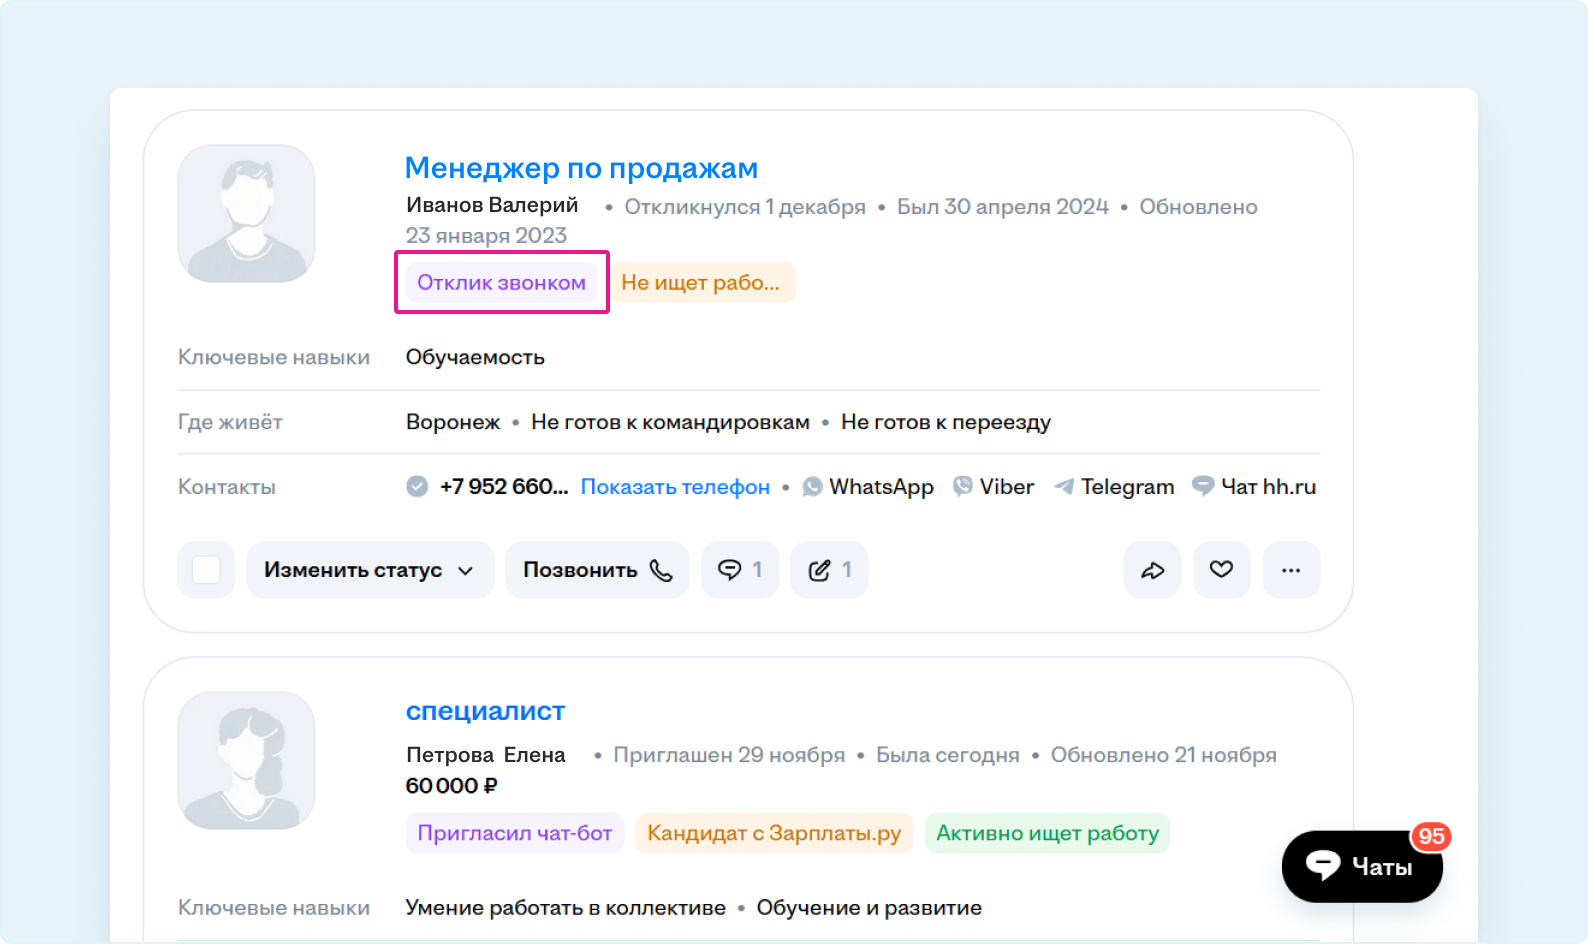
Task: Contact candidate via Viber
Action: pyautogui.click(x=993, y=487)
